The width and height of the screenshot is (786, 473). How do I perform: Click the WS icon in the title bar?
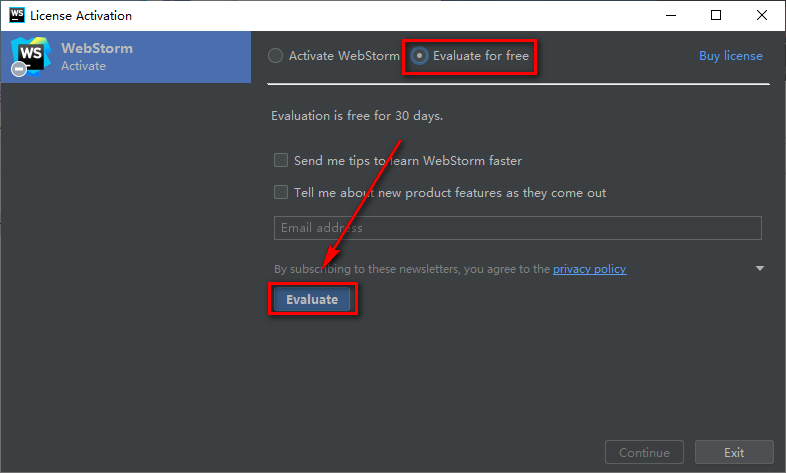17,15
